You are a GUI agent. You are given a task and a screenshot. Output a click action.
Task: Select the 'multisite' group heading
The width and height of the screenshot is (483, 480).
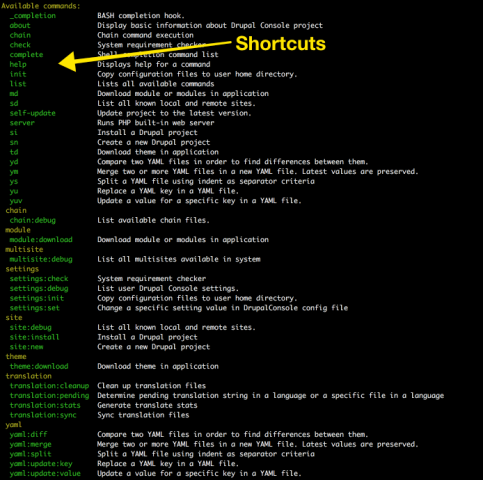click(24, 250)
